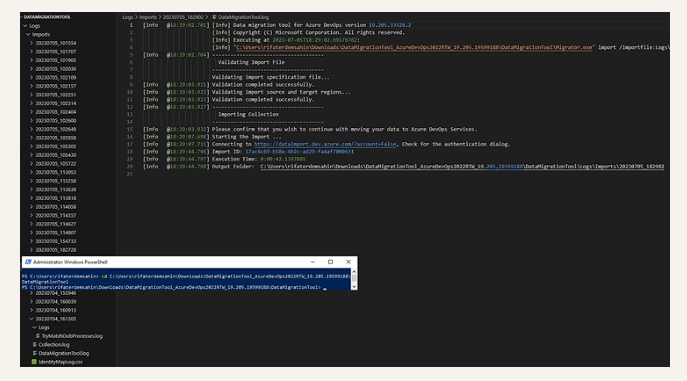Collapse the Imports folder chevron
Image resolution: width=687 pixels, height=381 pixels.
pyautogui.click(x=28, y=34)
